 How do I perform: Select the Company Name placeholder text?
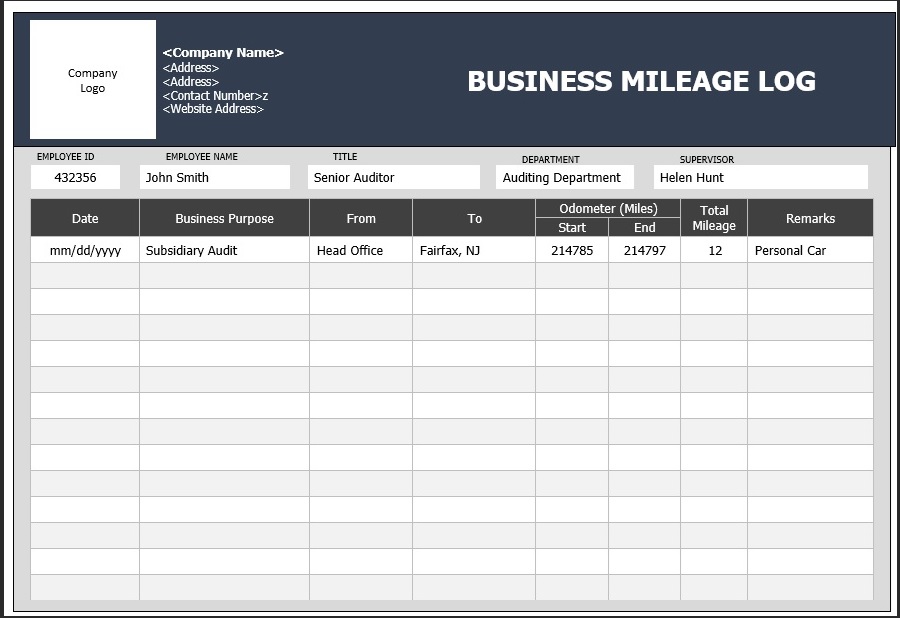pos(223,52)
